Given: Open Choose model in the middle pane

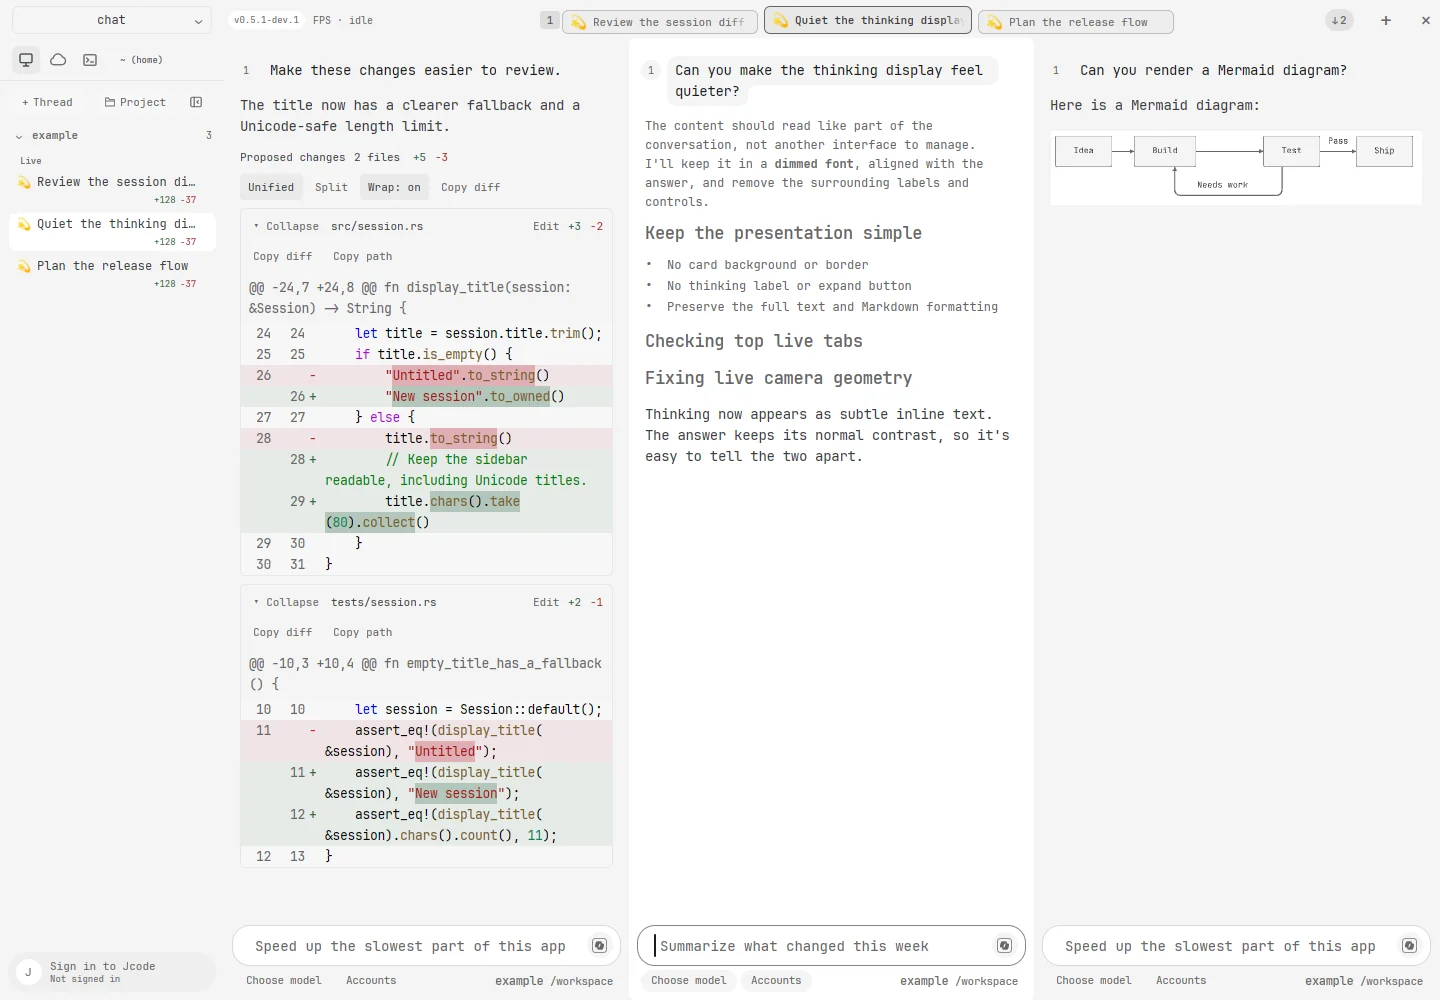Looking at the screenshot, I should 689,981.
